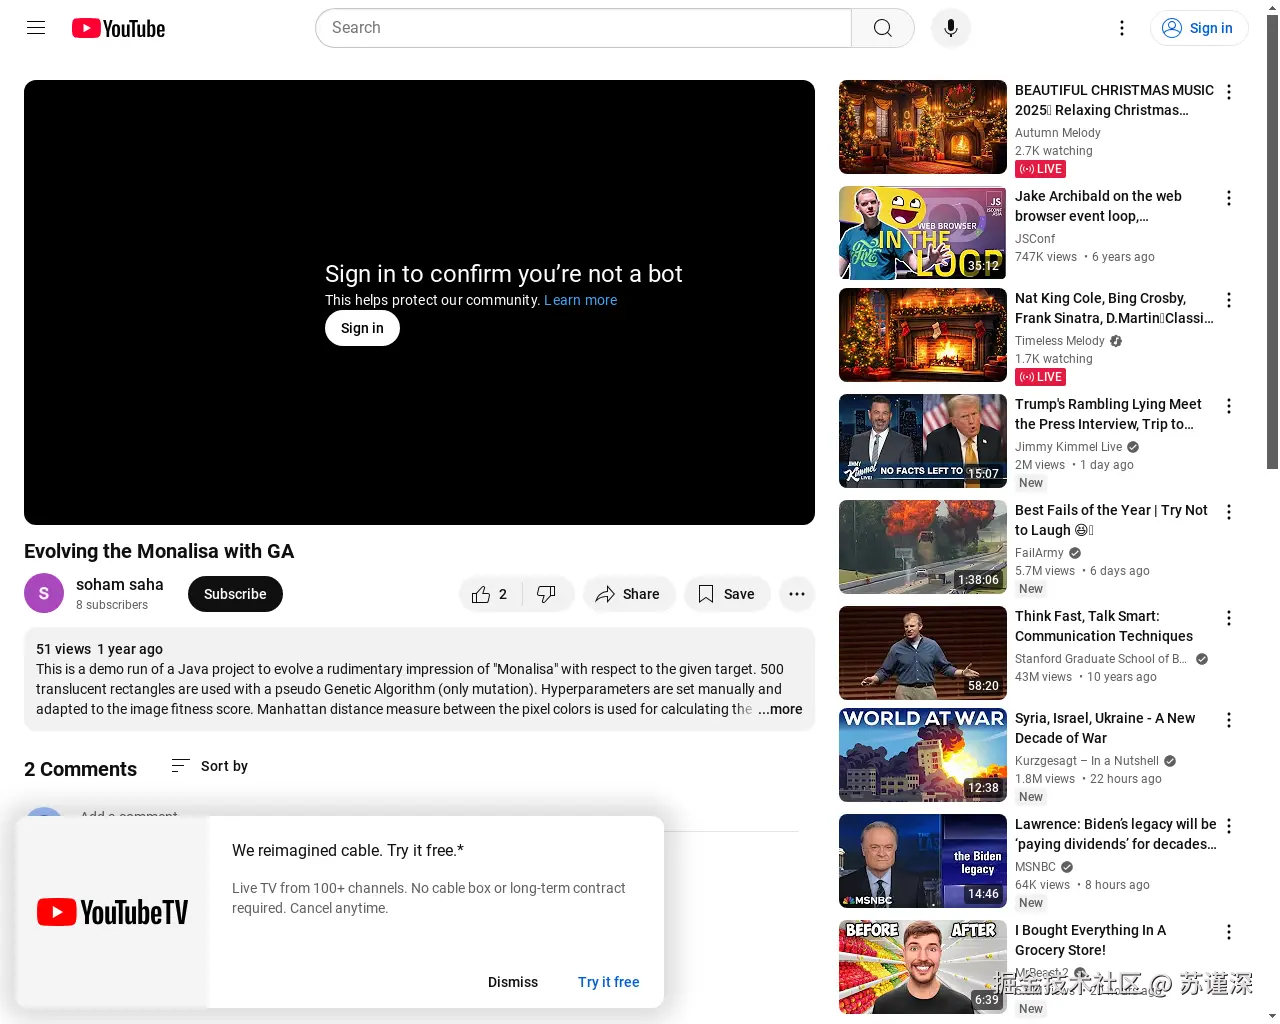1280x1024 pixels.
Task: Open title 'Best Fails of the Year'
Action: (1111, 520)
